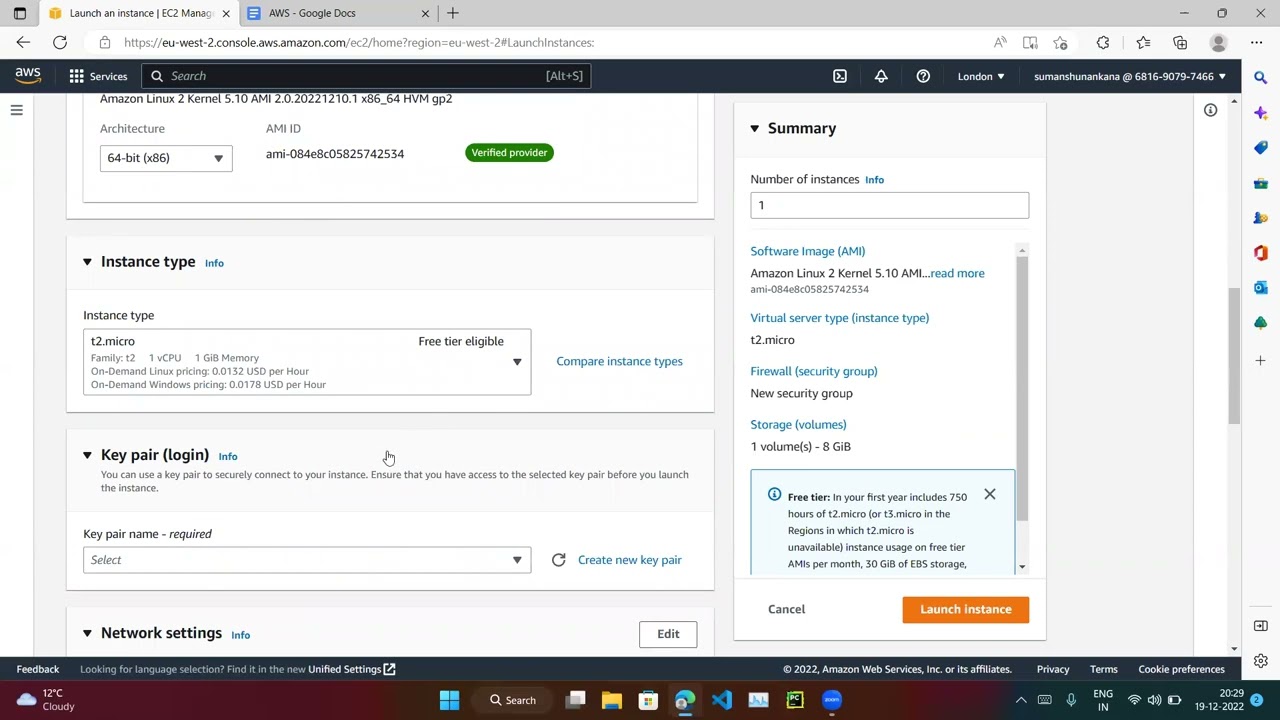Open Edge sidebar search icon
Viewport: 1280px width, 720px height.
coord(1260,77)
